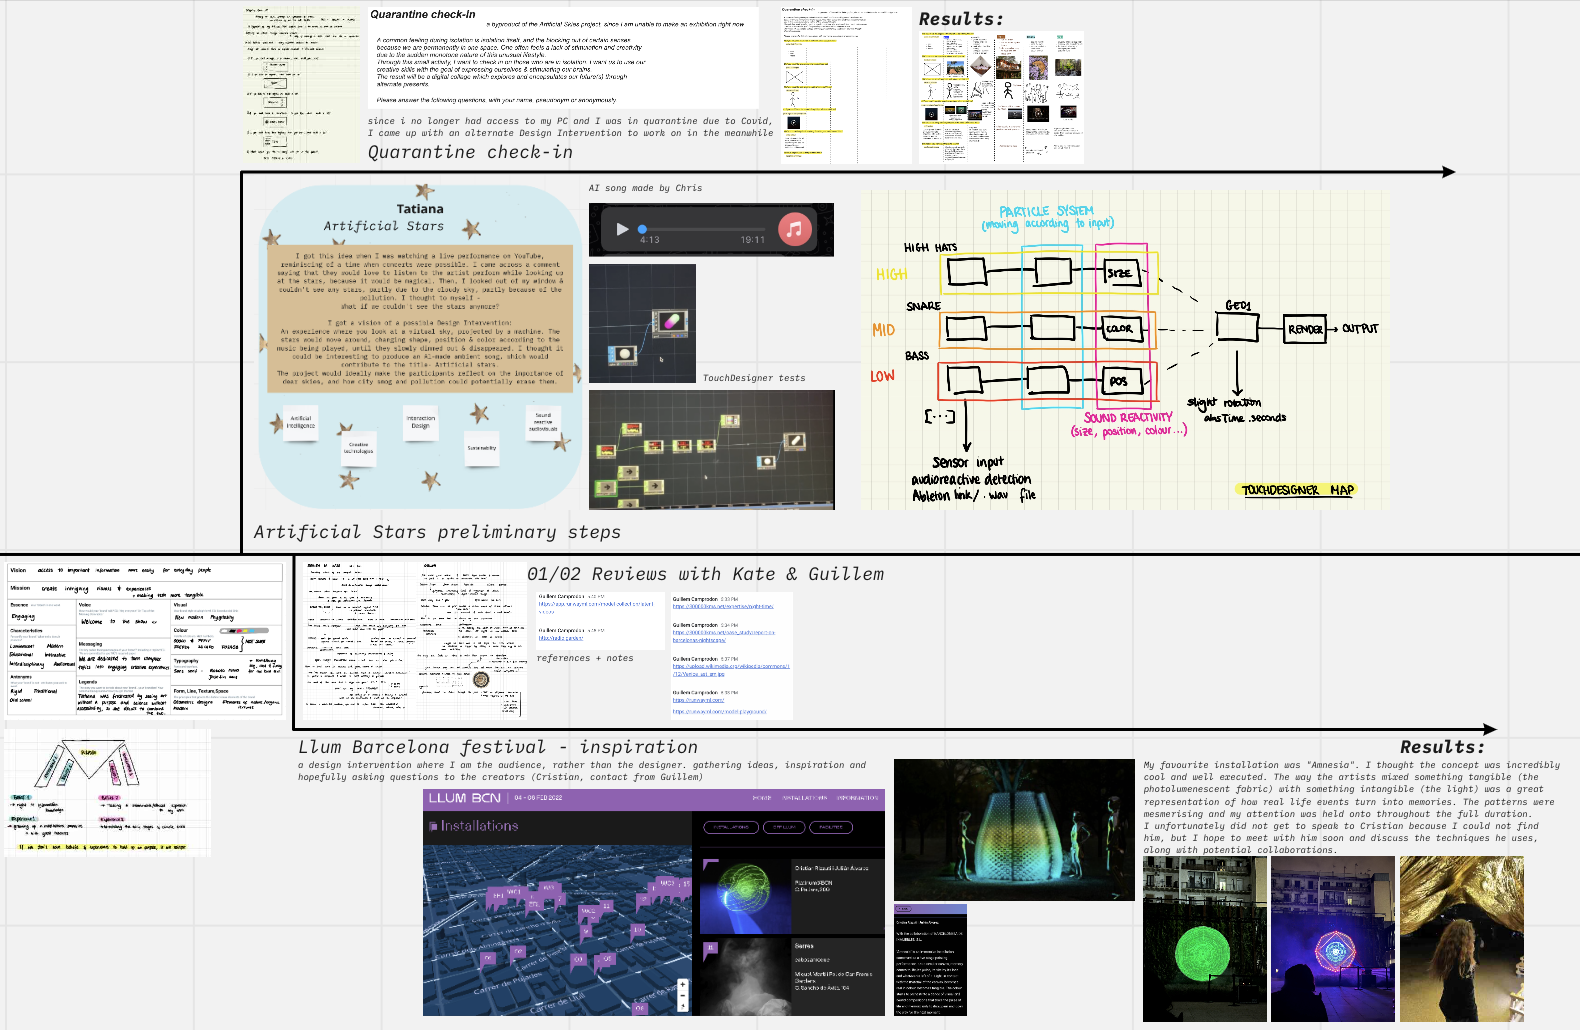Click the POS box in TouchDesigner map

click(1120, 380)
